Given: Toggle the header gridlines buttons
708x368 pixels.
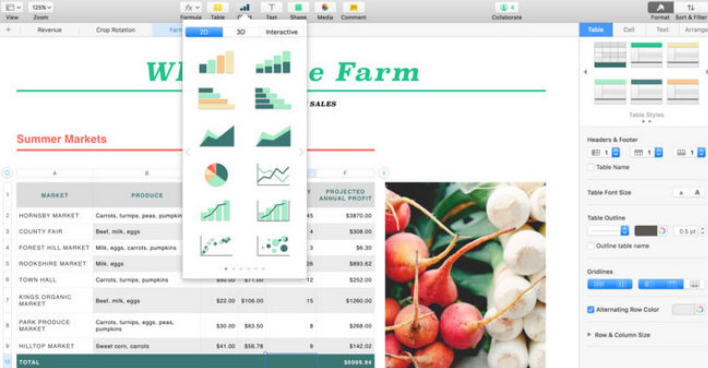Looking at the screenshot, I should tap(661, 284).
